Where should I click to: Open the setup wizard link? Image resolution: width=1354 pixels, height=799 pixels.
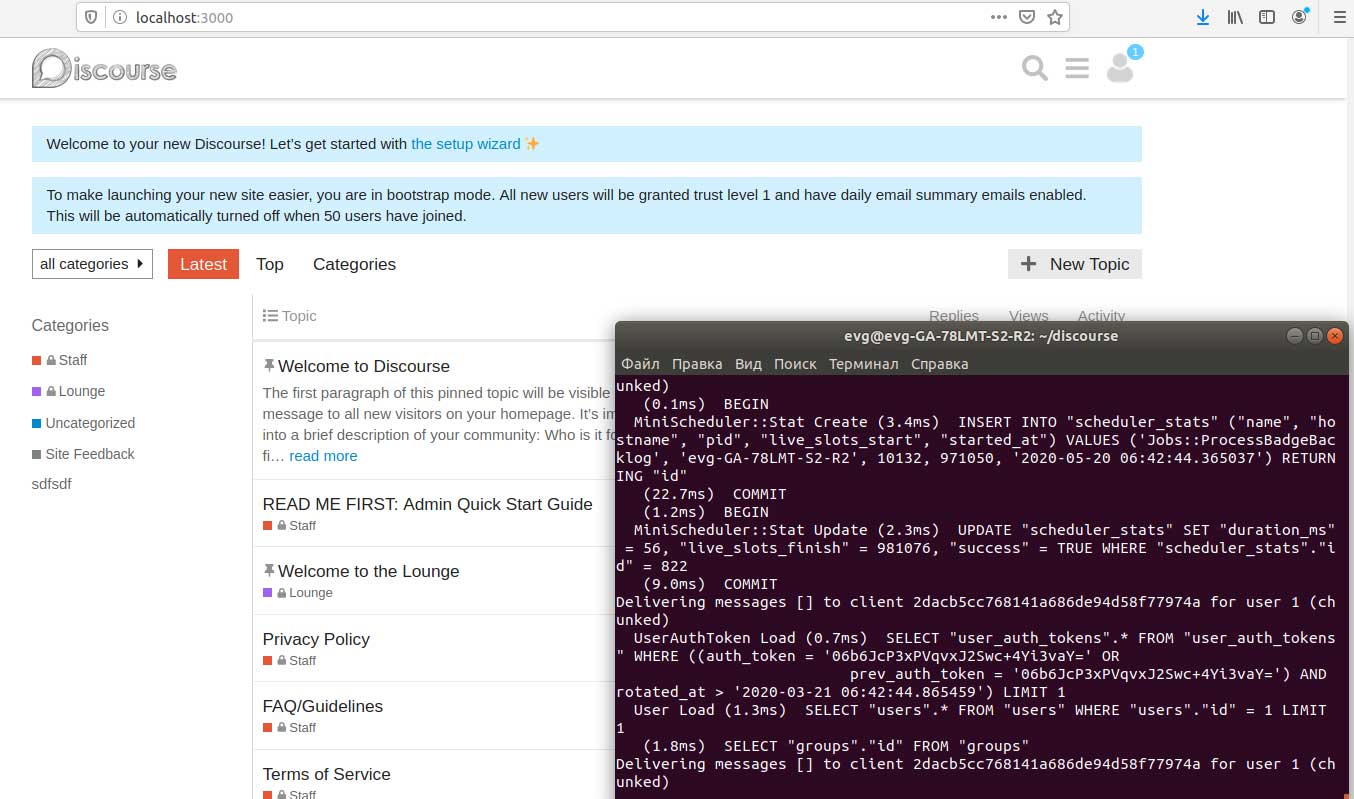click(x=466, y=144)
